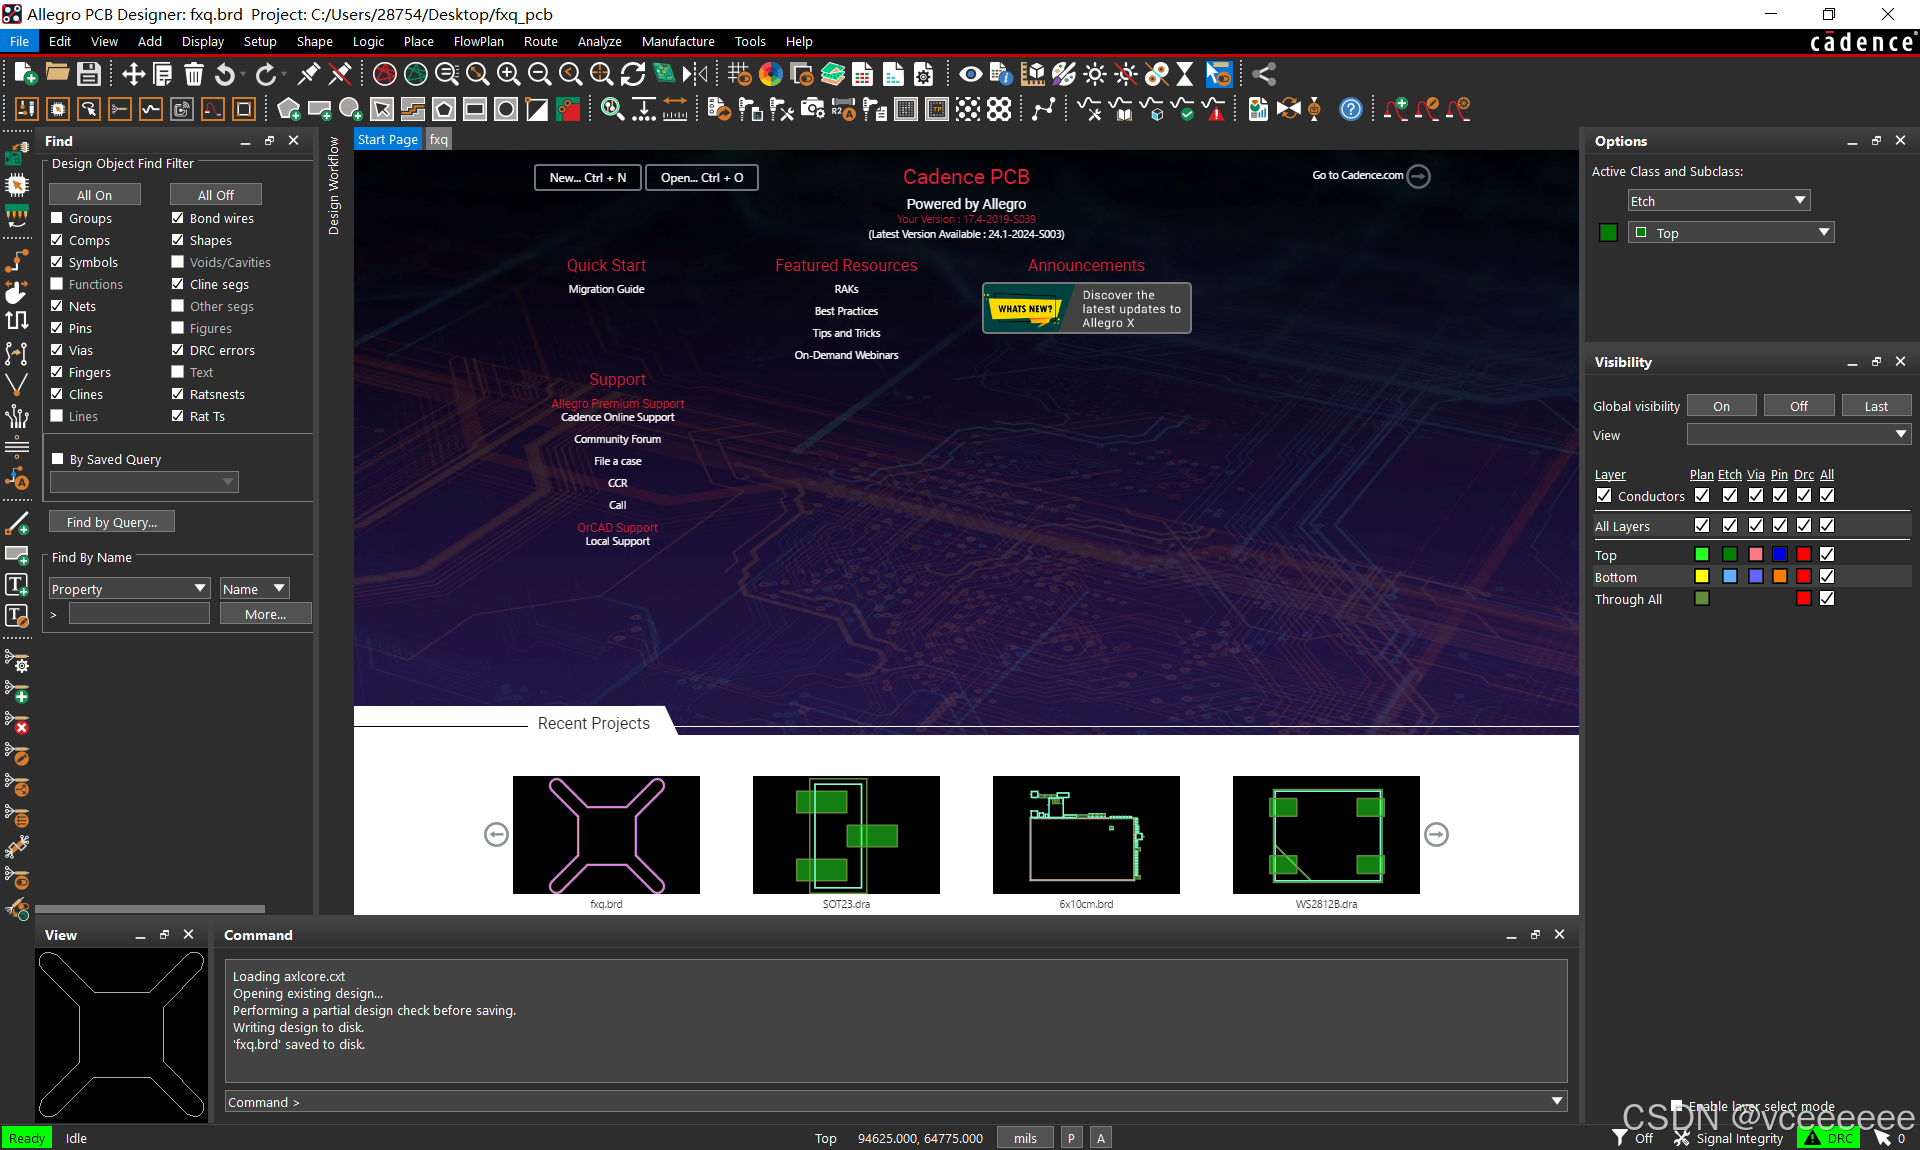Switch to the fxq design tab
Image resolution: width=1920 pixels, height=1150 pixels.
click(438, 139)
